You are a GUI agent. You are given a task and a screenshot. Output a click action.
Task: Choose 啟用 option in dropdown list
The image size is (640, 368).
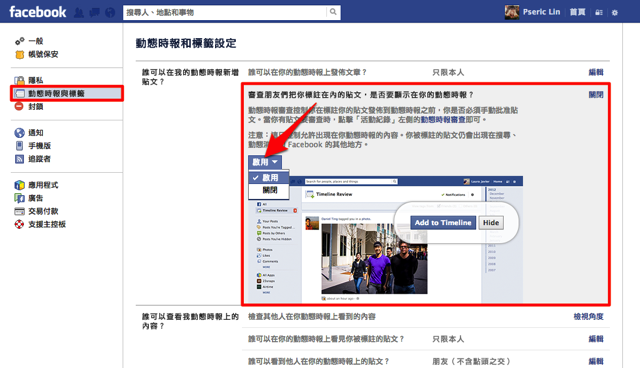tap(269, 177)
